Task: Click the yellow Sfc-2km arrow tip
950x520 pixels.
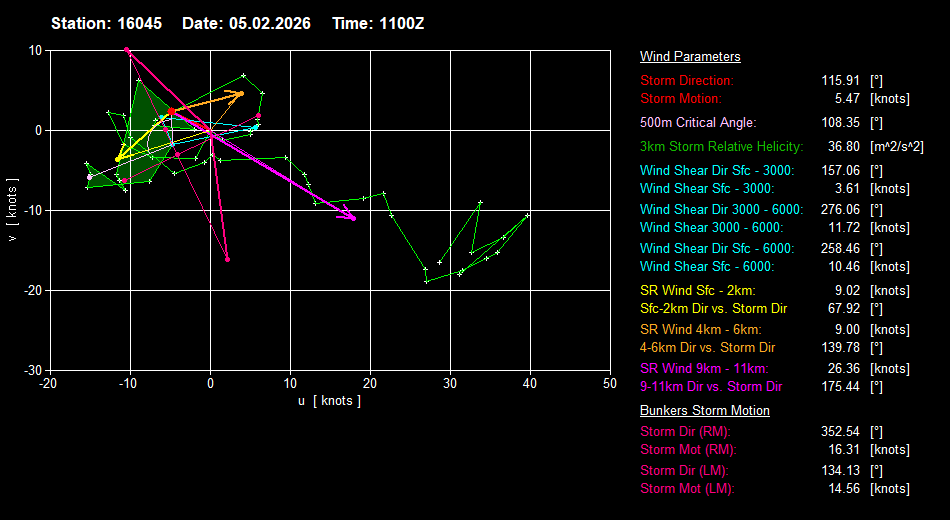Action: click(x=118, y=158)
